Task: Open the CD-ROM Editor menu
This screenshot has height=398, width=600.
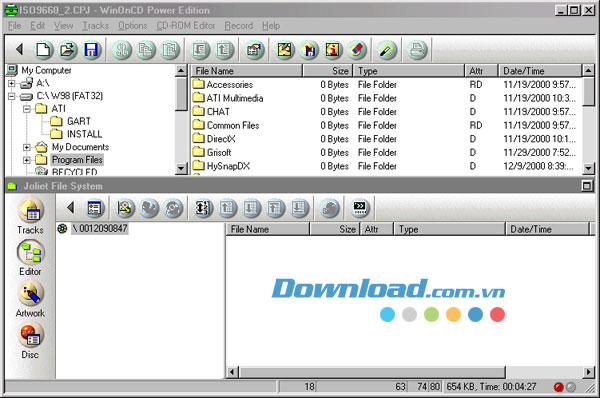Action: pos(186,26)
